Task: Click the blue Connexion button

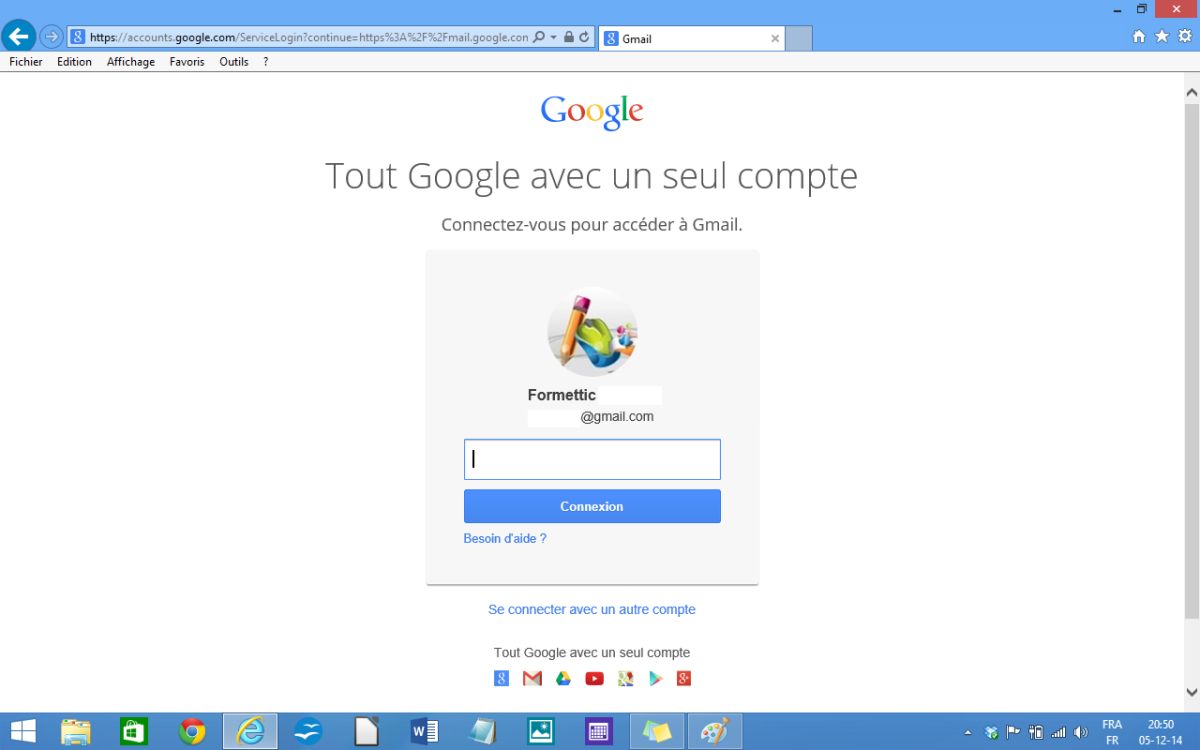Action: 592,506
